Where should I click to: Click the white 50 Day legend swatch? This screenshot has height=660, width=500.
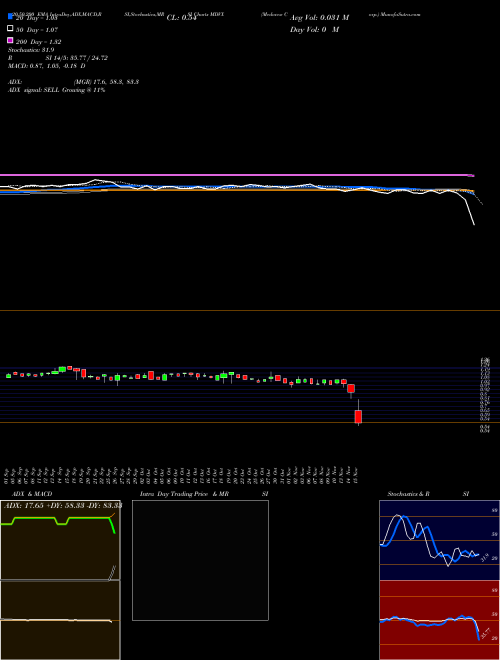click(x=11, y=28)
